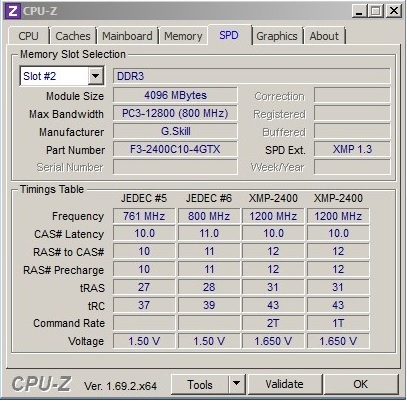Click the 2T Command Rate cell
Viewport: 407px width, 401px height.
pyautogui.click(x=273, y=323)
